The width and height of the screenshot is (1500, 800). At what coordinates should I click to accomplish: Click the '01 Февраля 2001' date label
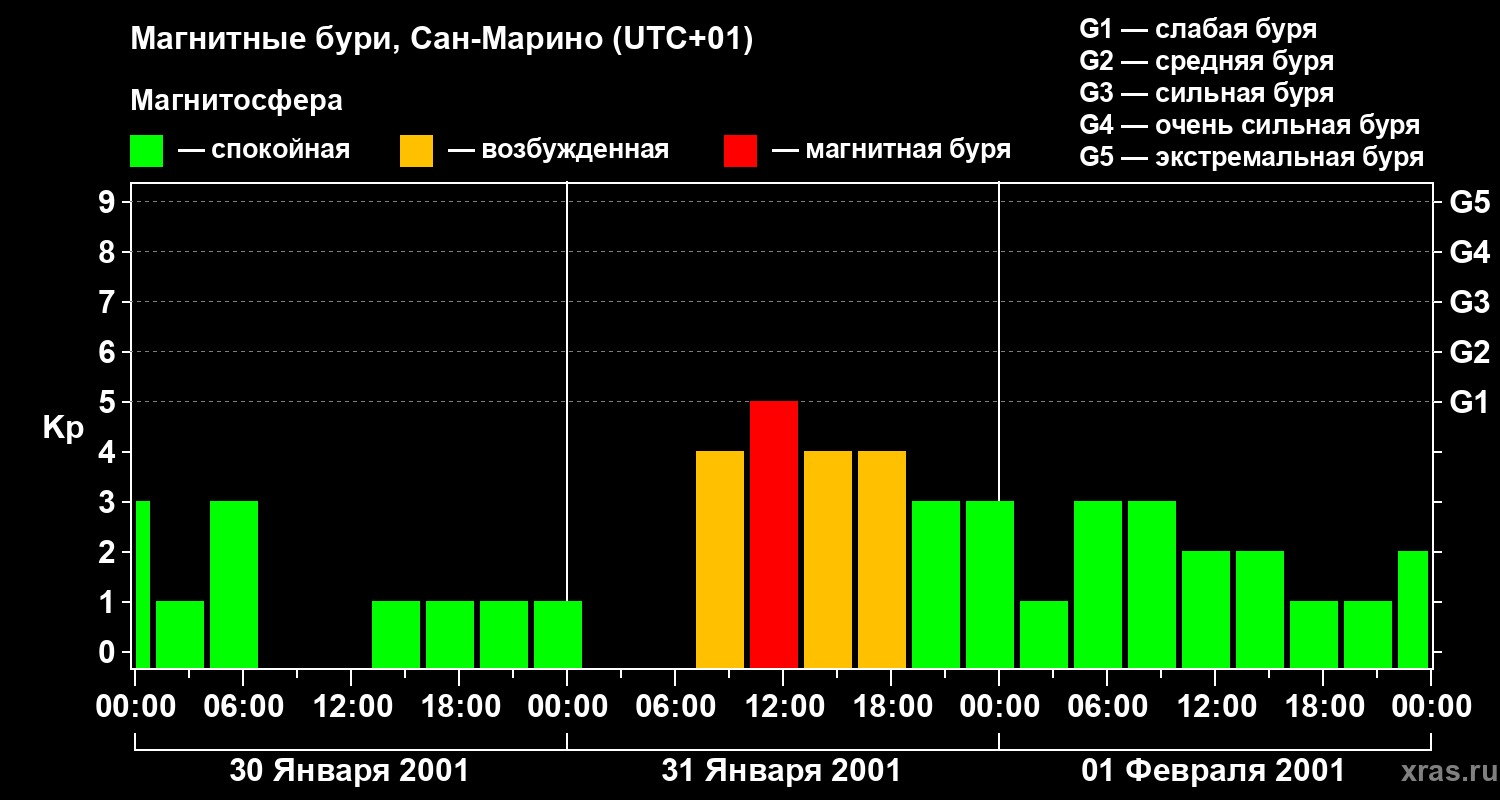1213,771
